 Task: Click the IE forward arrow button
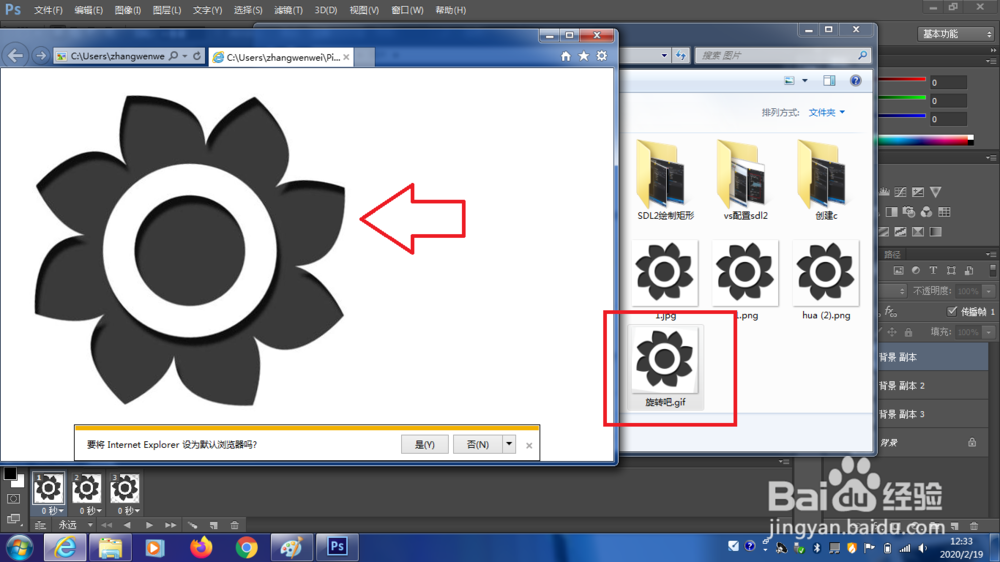40,56
